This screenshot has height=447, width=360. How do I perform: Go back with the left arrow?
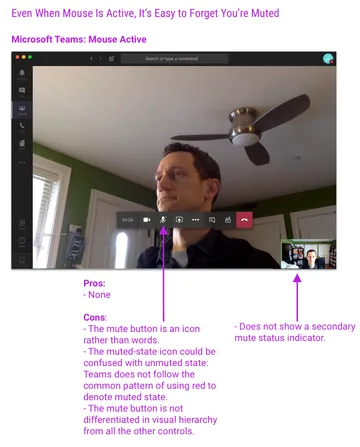(91, 59)
